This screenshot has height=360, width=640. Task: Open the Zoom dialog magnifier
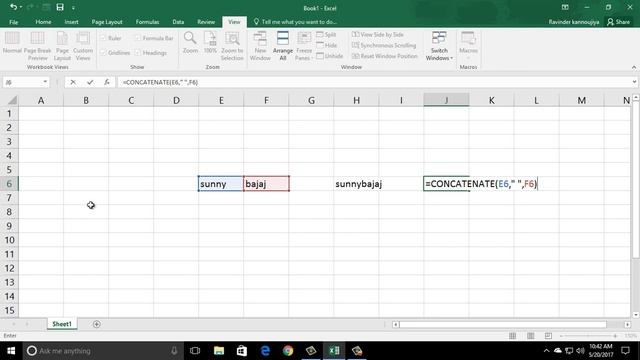(x=190, y=43)
